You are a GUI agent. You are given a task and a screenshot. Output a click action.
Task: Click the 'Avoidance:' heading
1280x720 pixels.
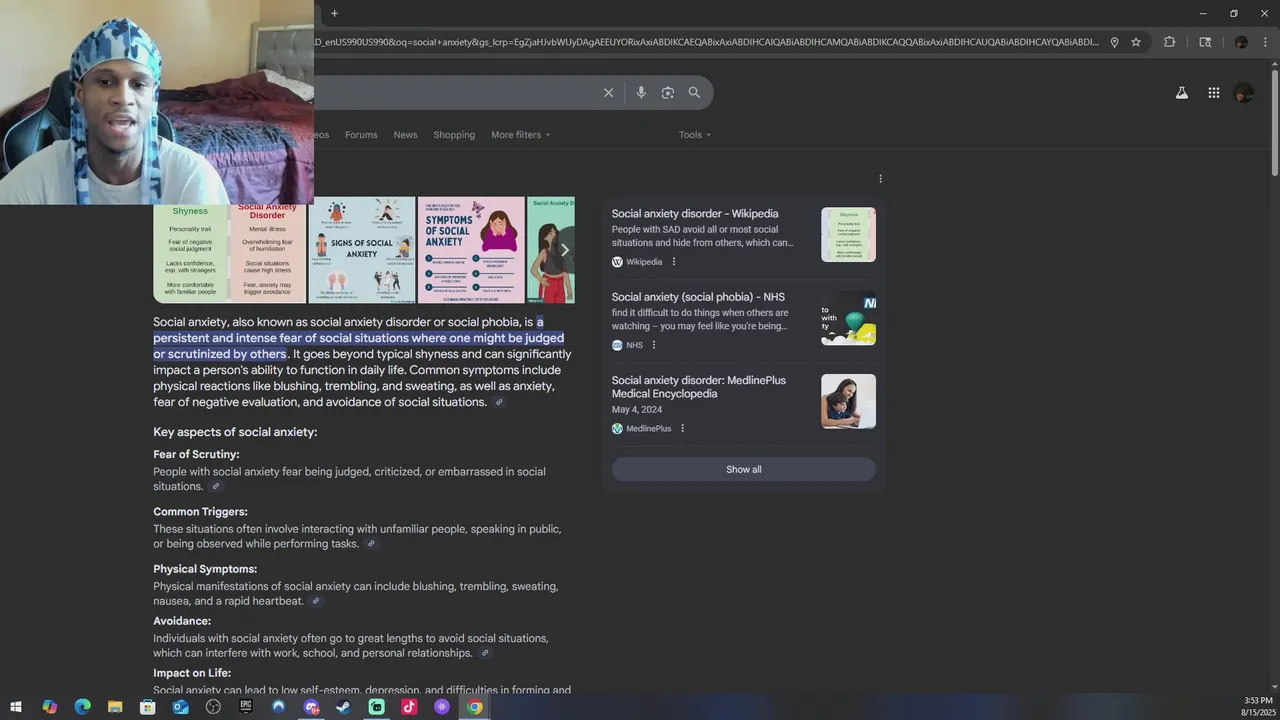click(182, 621)
